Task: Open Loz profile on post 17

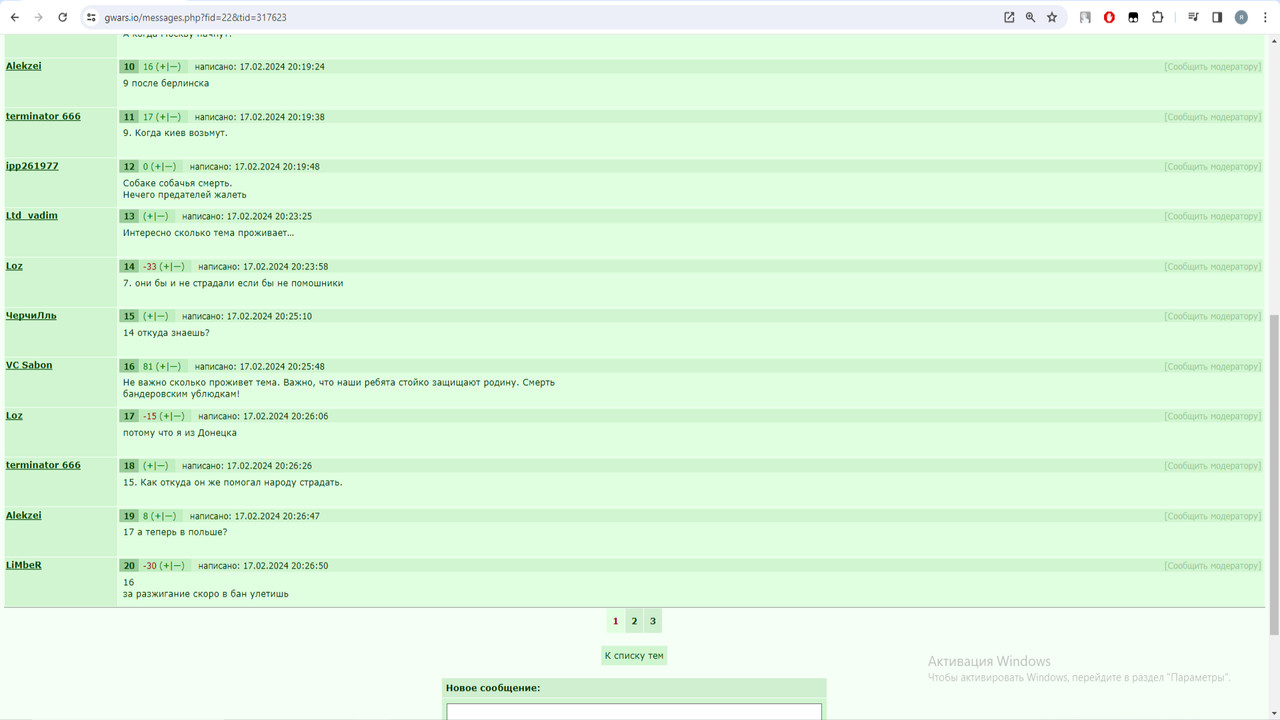Action: tap(14, 415)
